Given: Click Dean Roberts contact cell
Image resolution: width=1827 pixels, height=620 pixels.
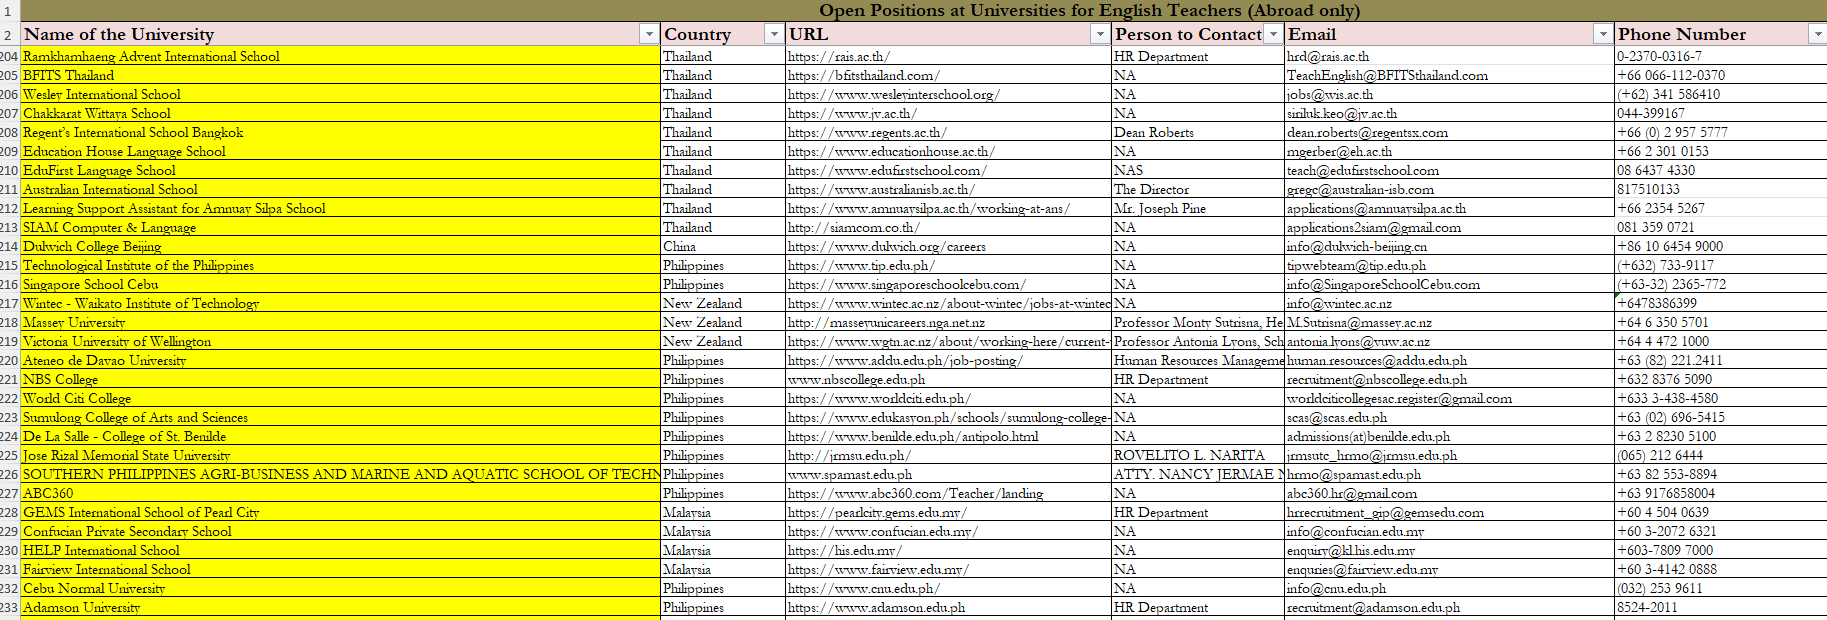Looking at the screenshot, I should point(1197,132).
